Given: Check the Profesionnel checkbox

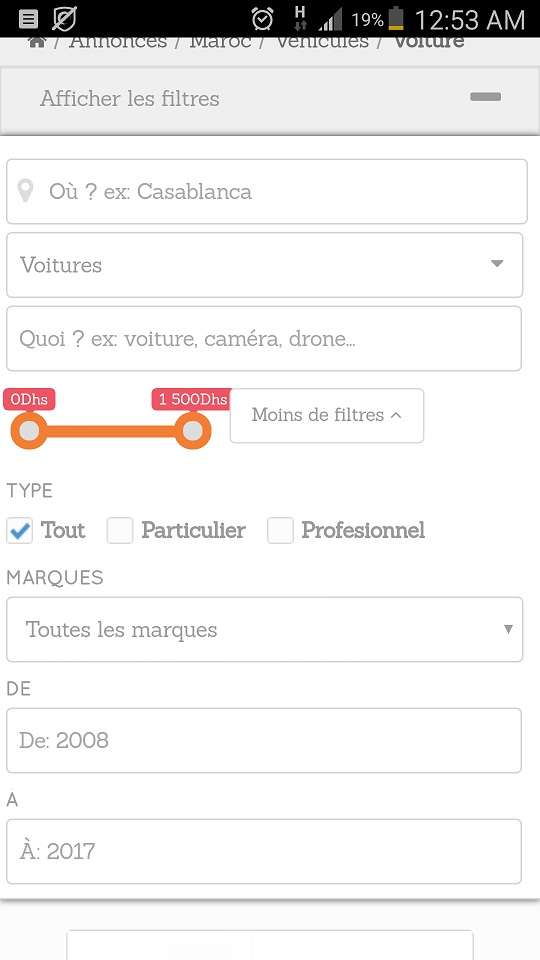Looking at the screenshot, I should 280,531.
